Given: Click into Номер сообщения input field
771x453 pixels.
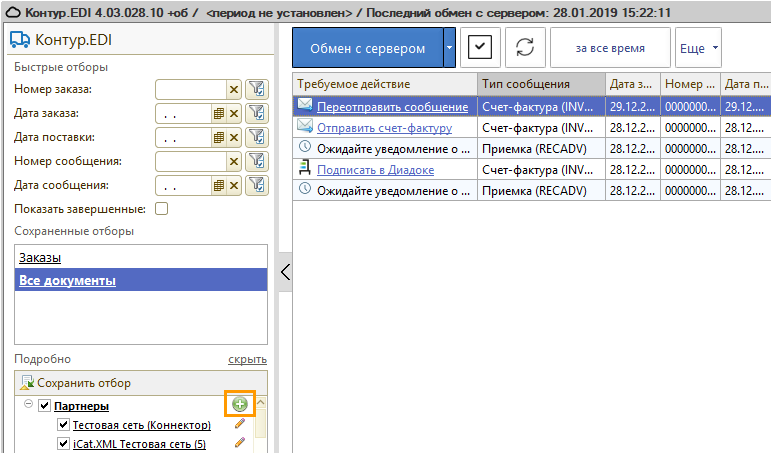Looking at the screenshot, I should pyautogui.click(x=191, y=161).
